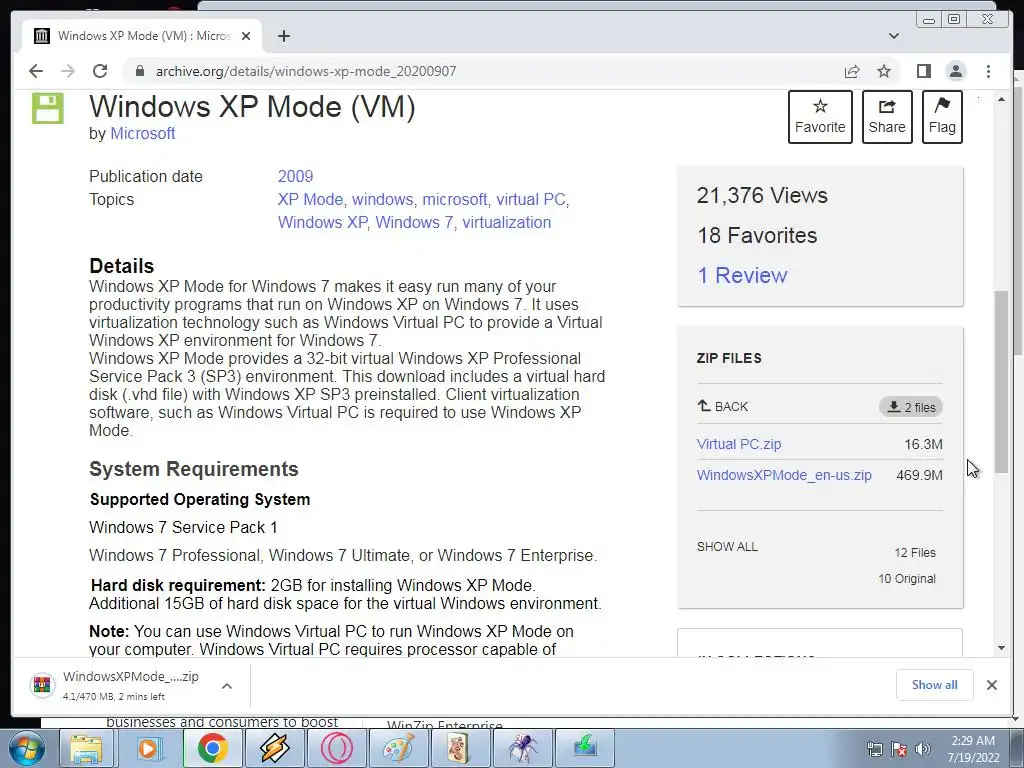Open the download manager taskbar icon
This screenshot has height=768, width=1024.
[584, 748]
